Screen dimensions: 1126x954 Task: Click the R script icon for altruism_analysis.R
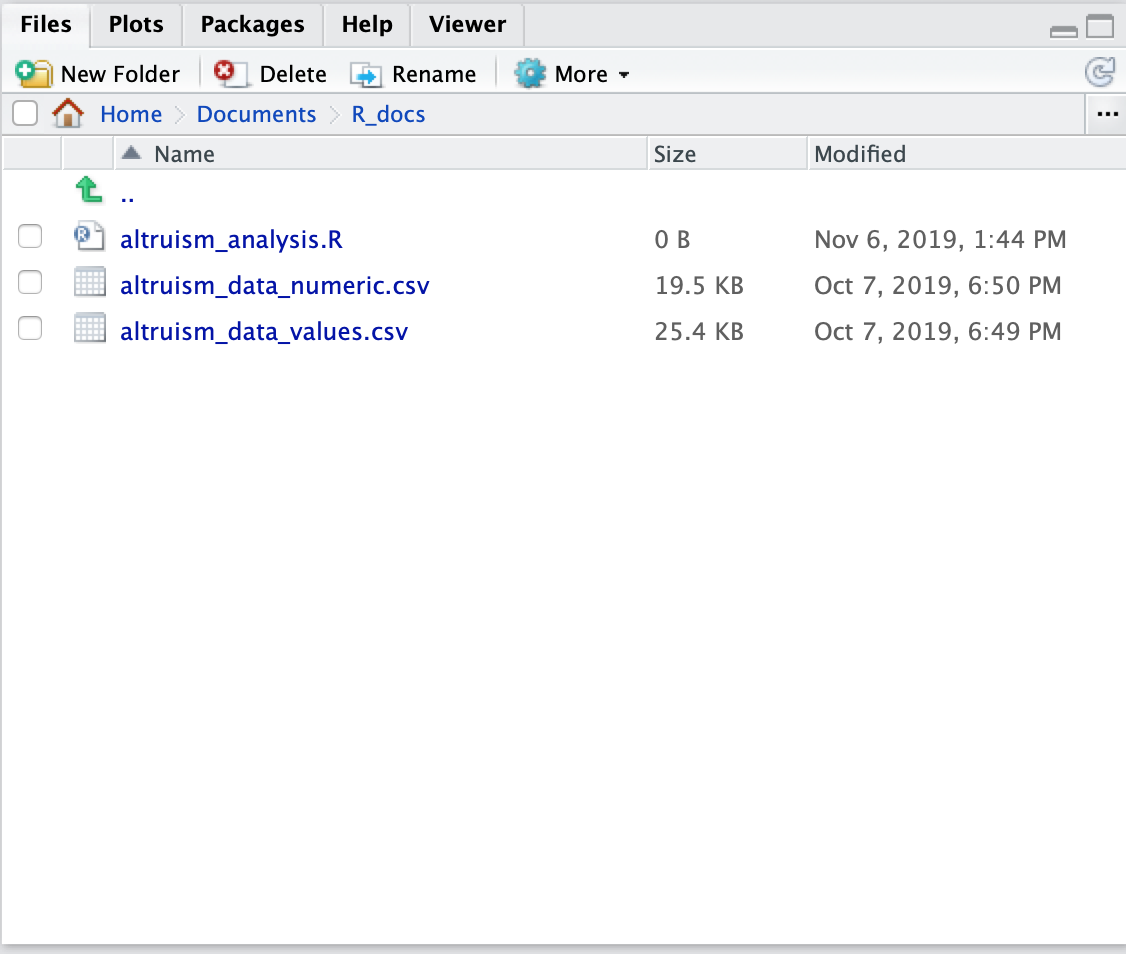90,236
